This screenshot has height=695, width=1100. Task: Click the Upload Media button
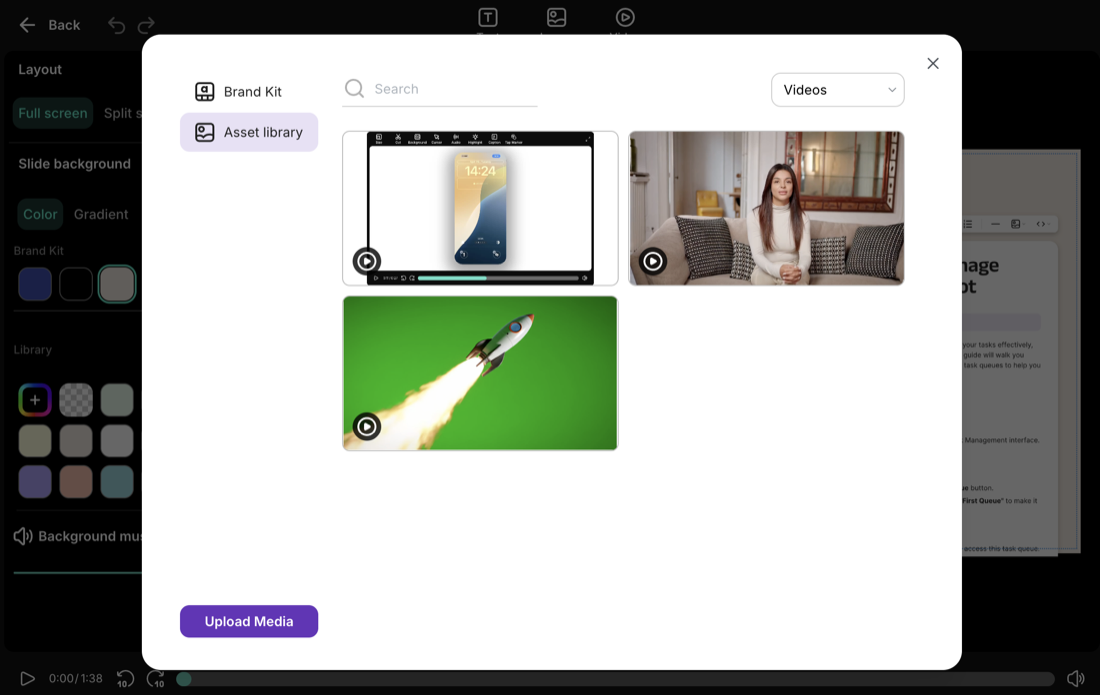(249, 621)
